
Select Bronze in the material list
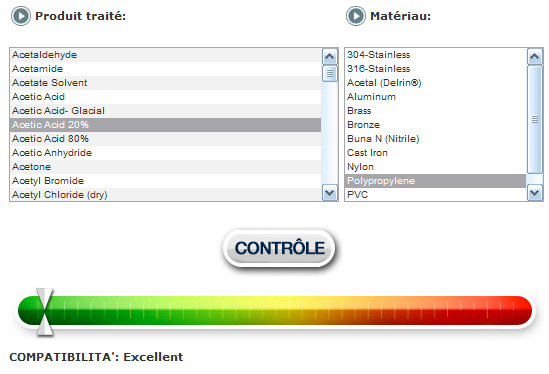tap(436, 125)
